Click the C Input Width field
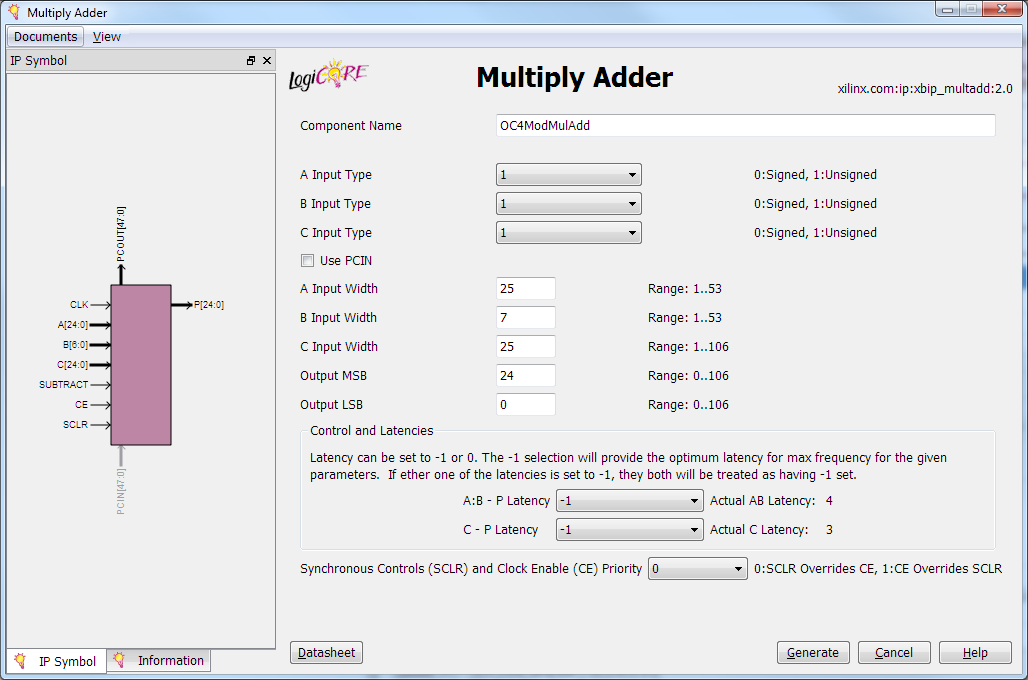The height and width of the screenshot is (680, 1028). [526, 346]
